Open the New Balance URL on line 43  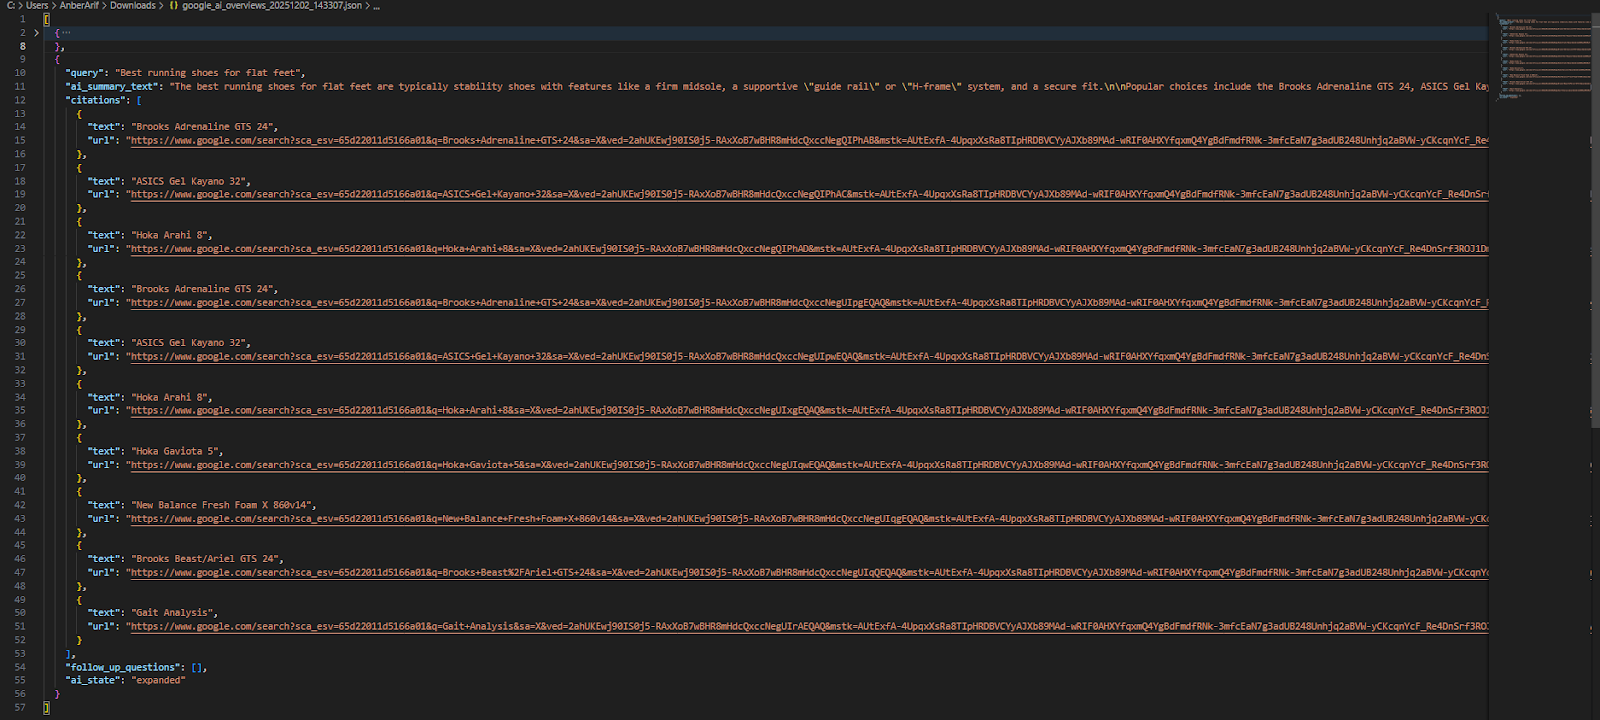click(807, 519)
